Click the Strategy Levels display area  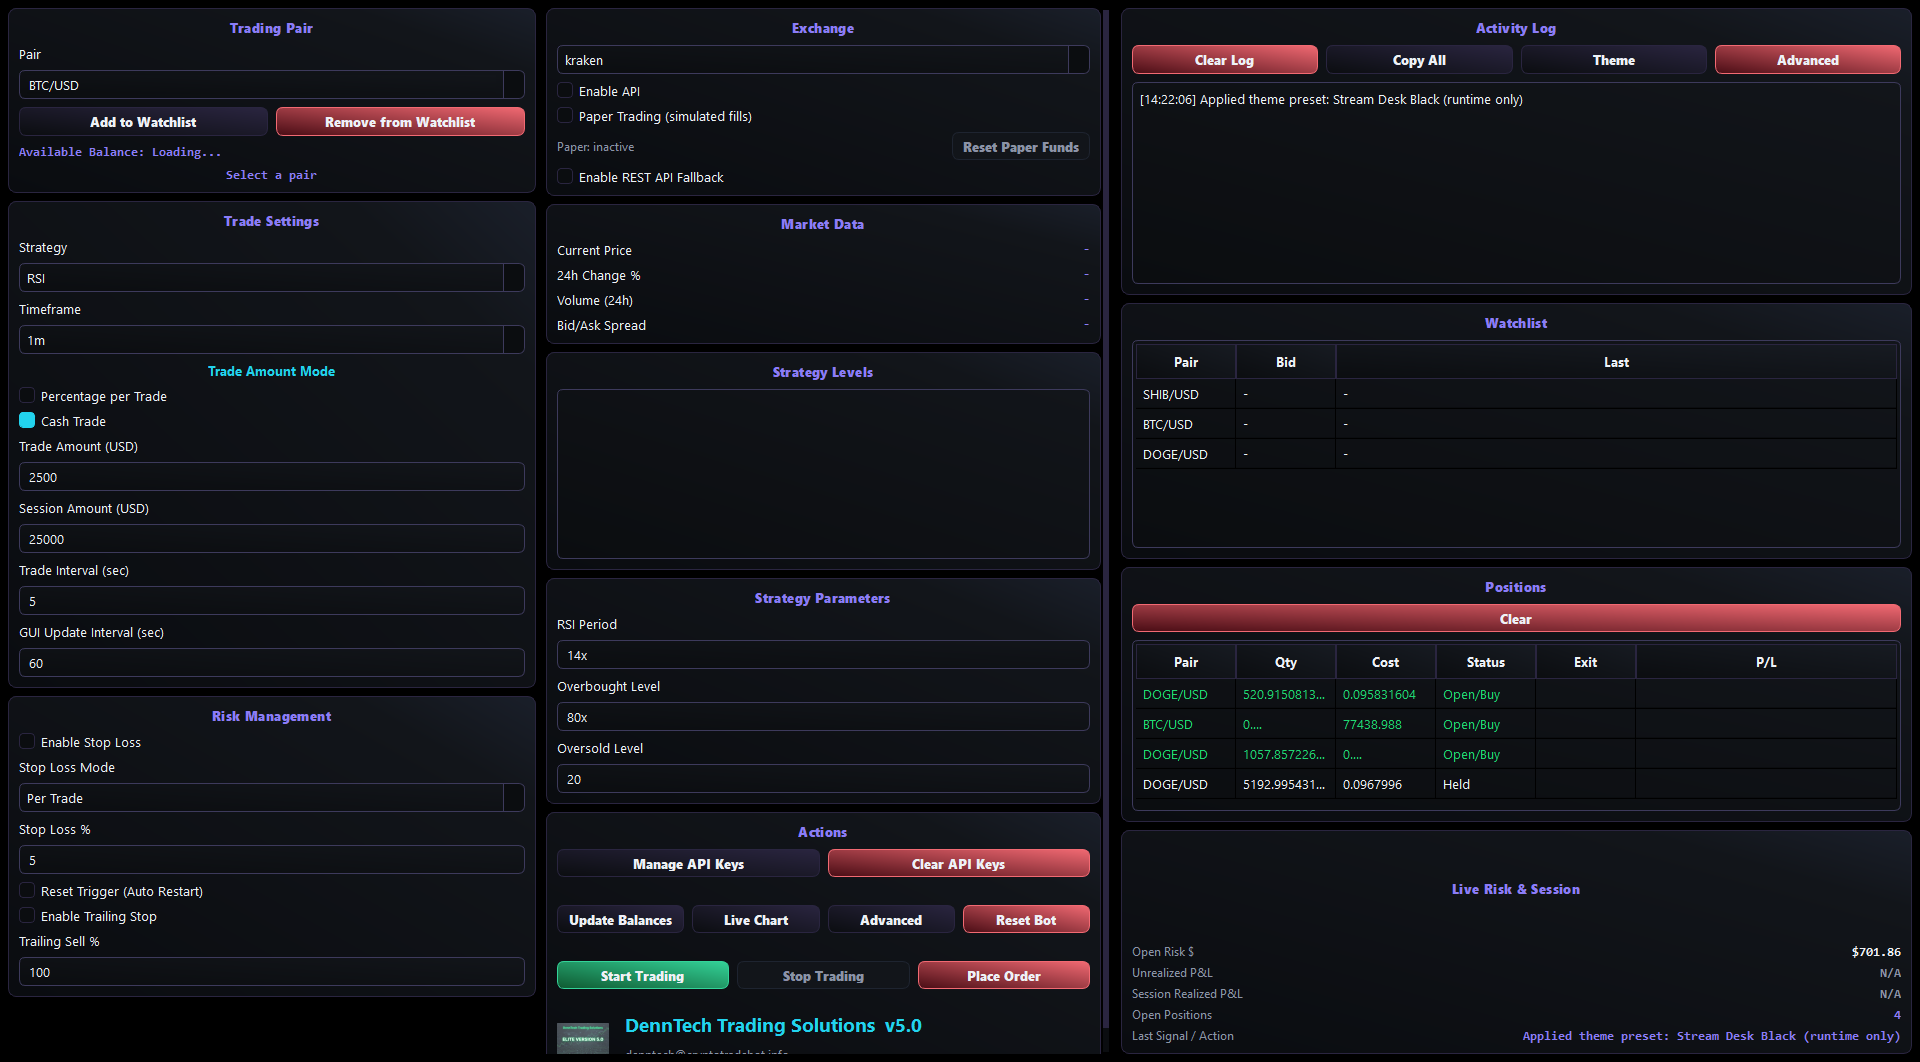(x=823, y=474)
